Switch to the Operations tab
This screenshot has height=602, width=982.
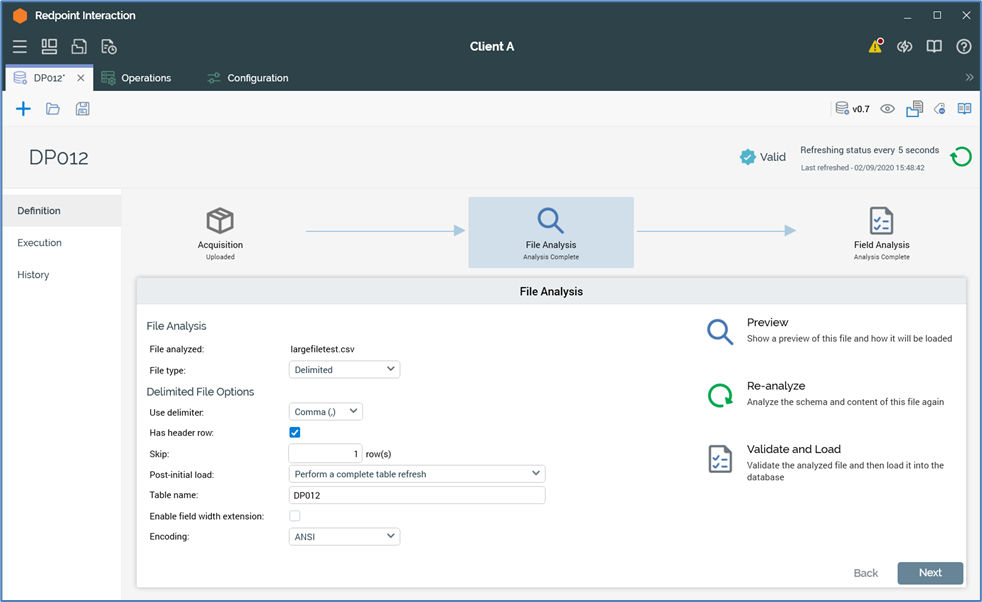tap(145, 78)
